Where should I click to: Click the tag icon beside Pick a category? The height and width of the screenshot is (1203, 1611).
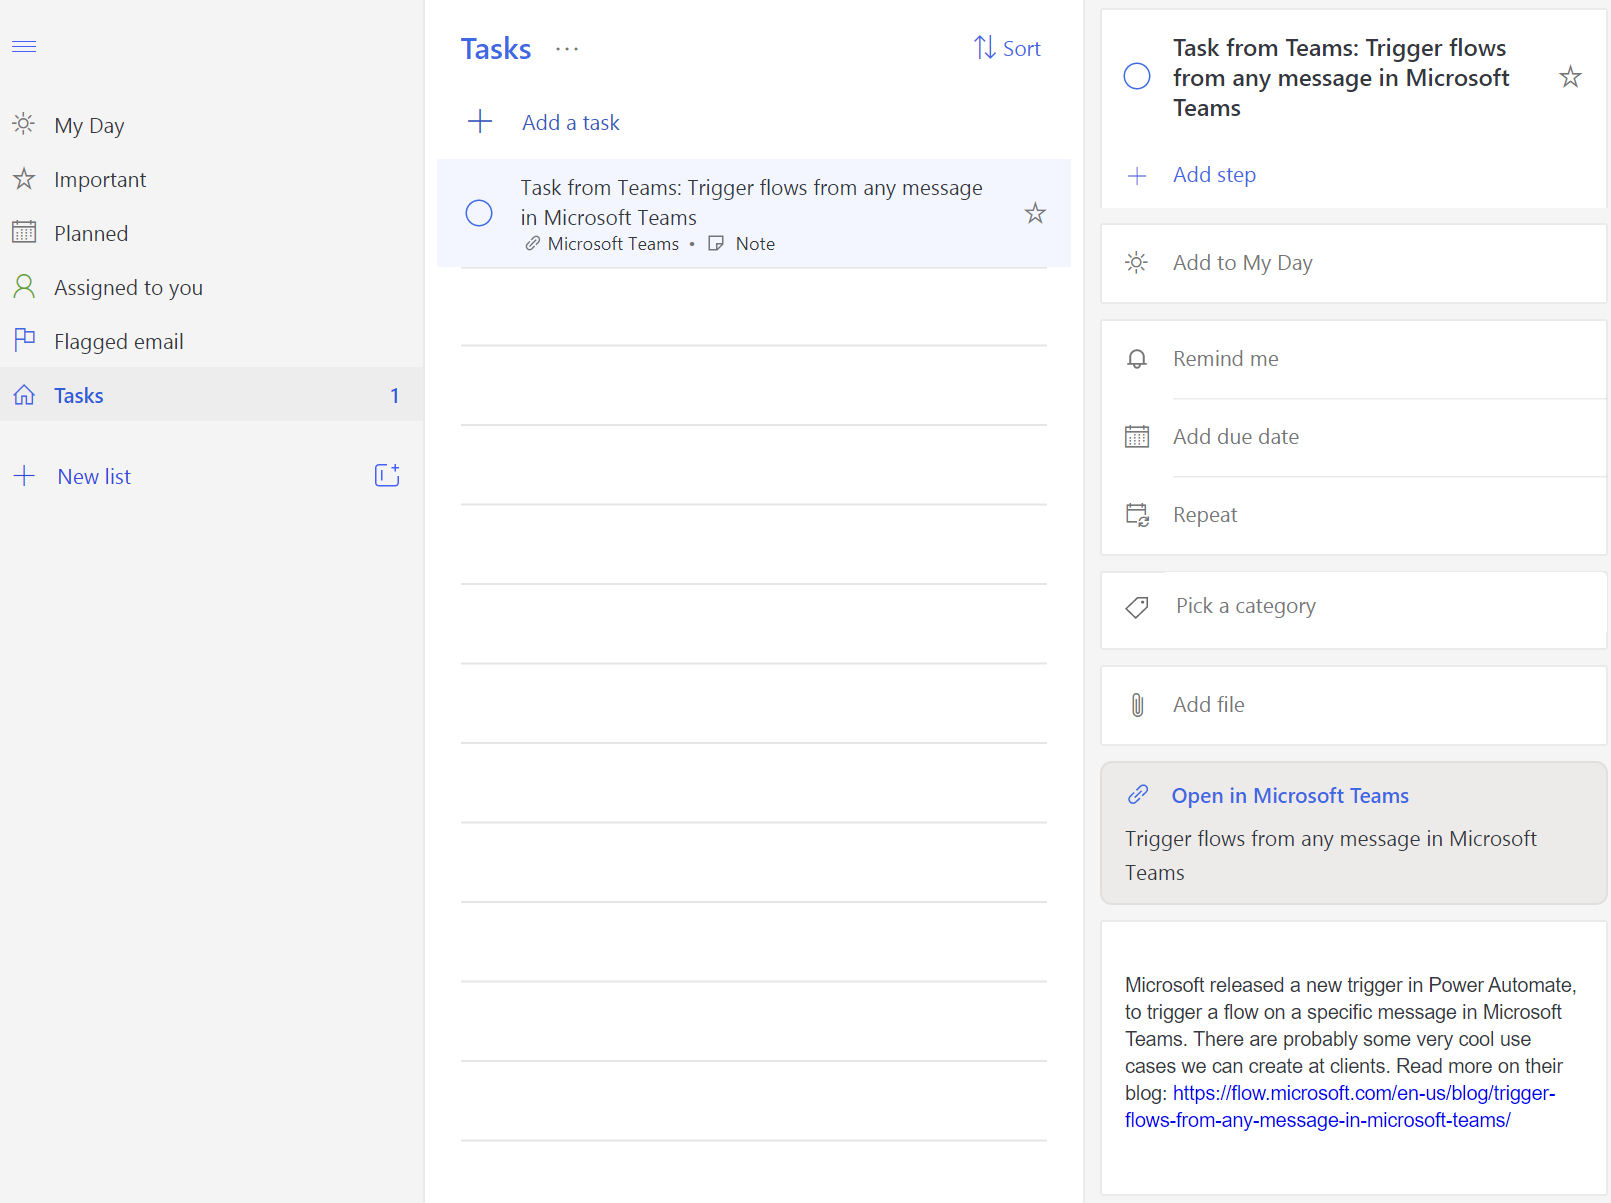tap(1137, 607)
